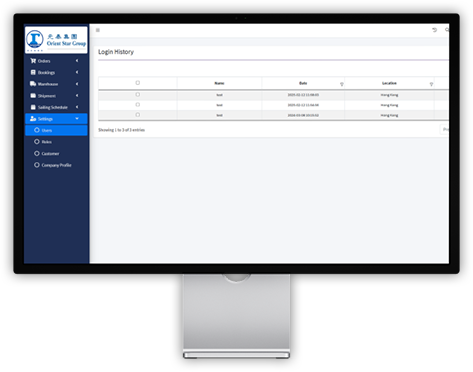Sort by the Date column header

point(303,83)
